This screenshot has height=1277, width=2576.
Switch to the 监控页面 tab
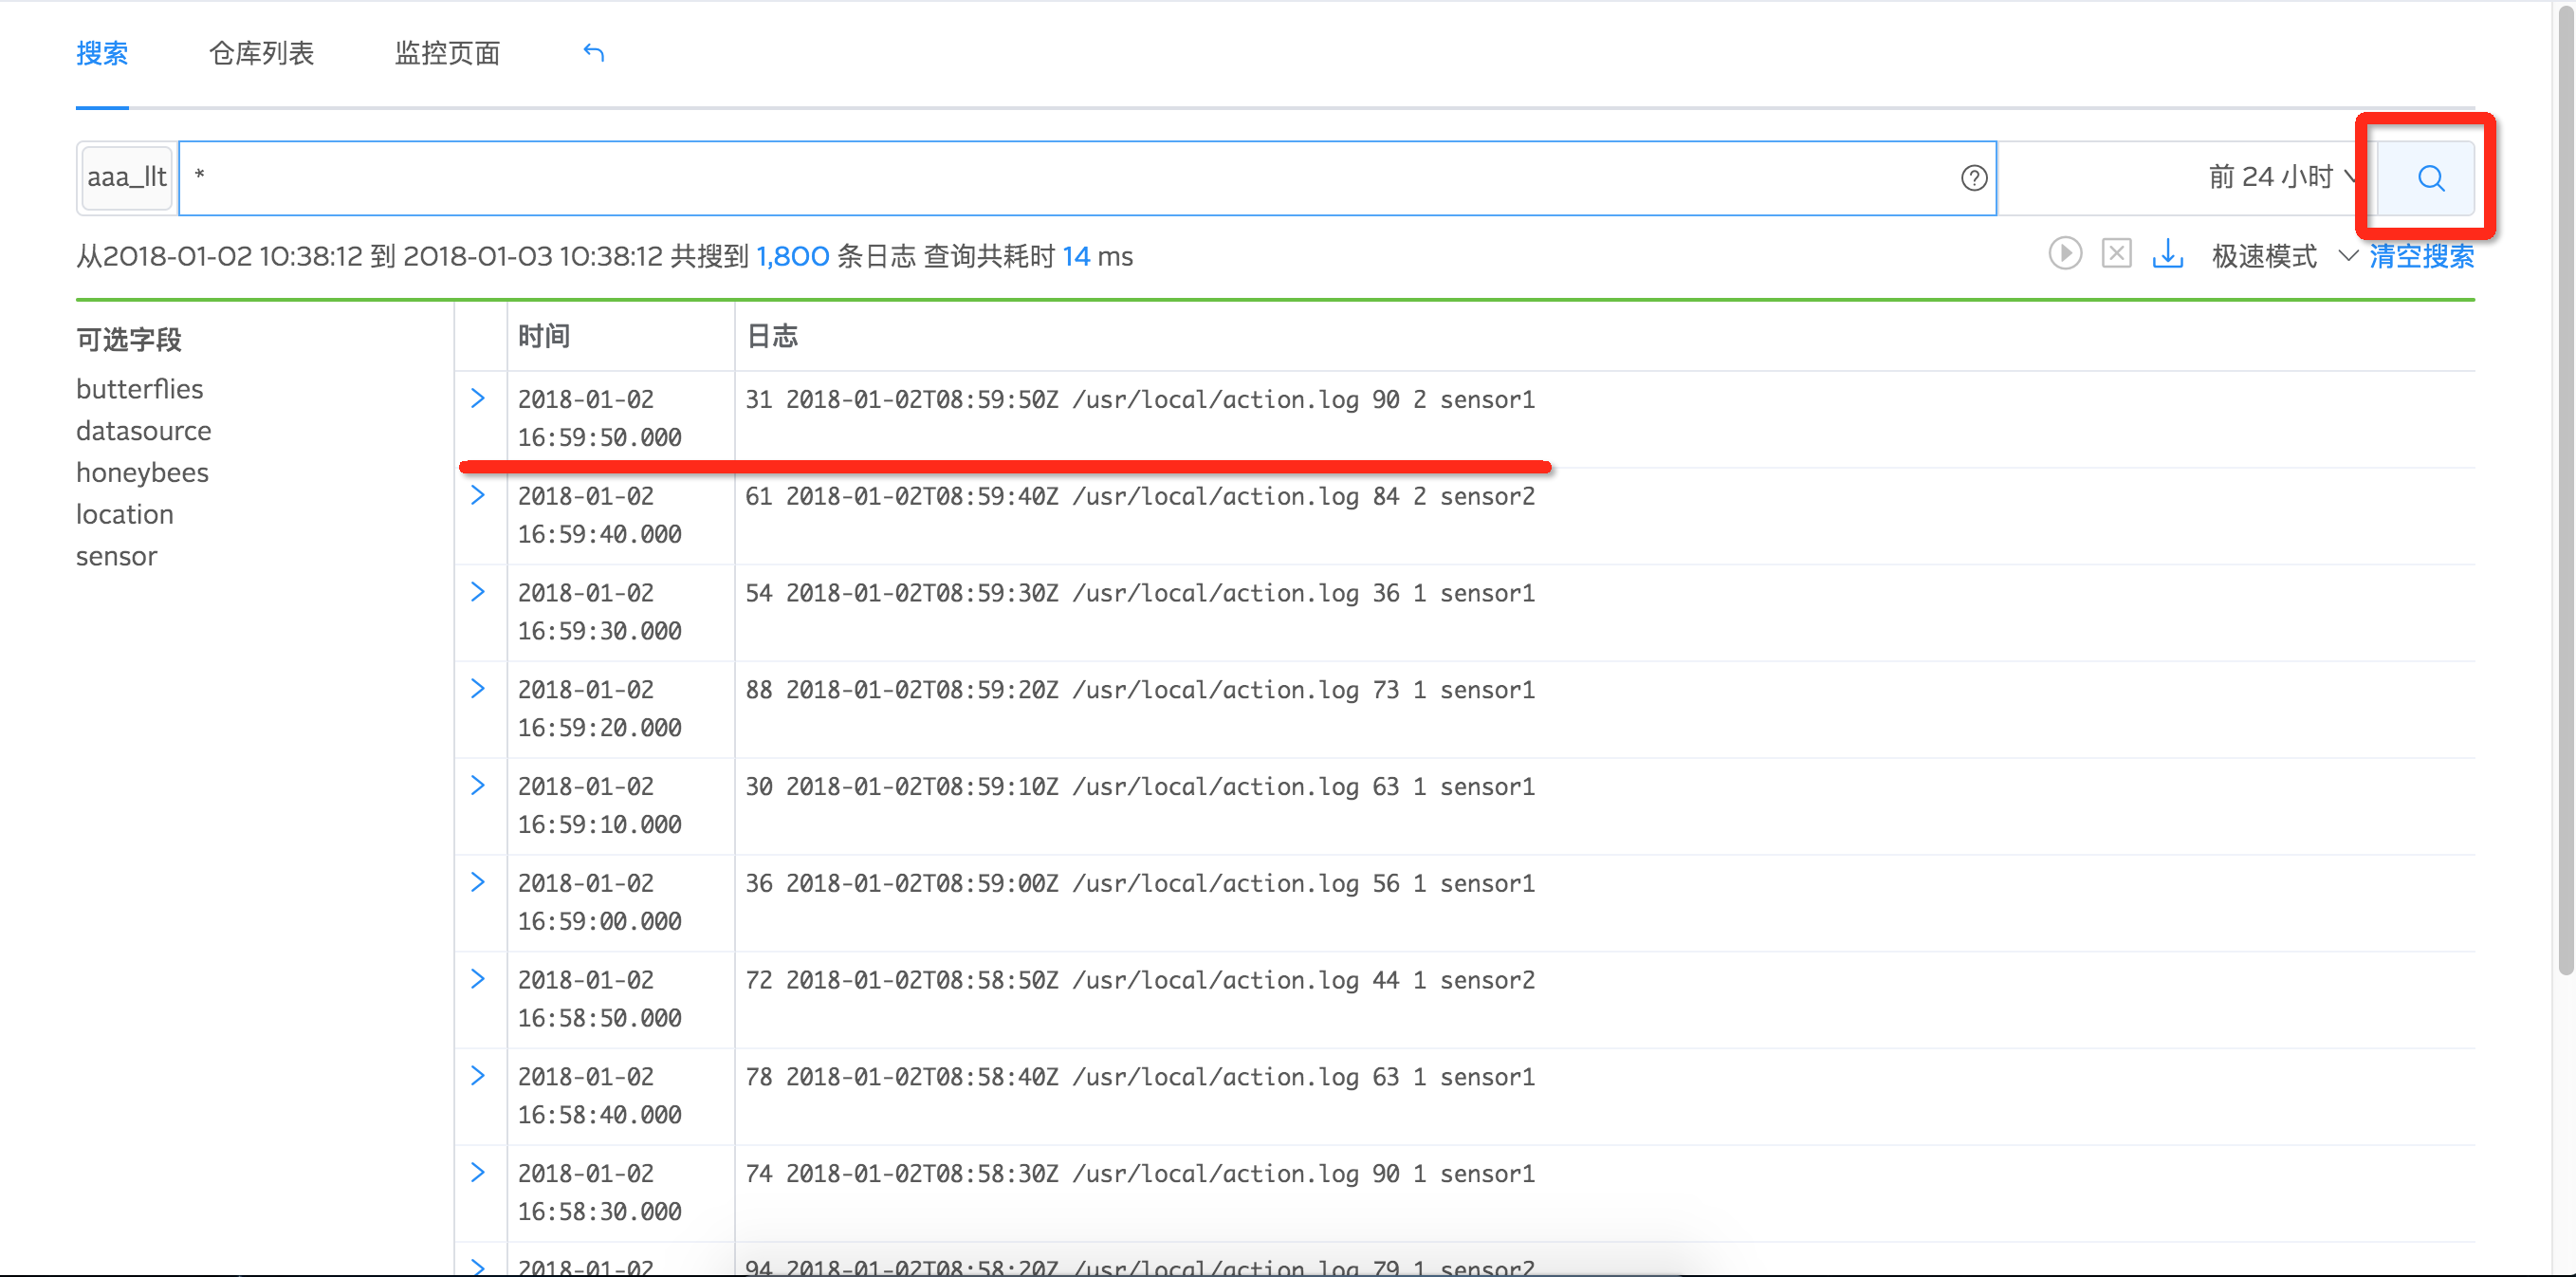447,53
